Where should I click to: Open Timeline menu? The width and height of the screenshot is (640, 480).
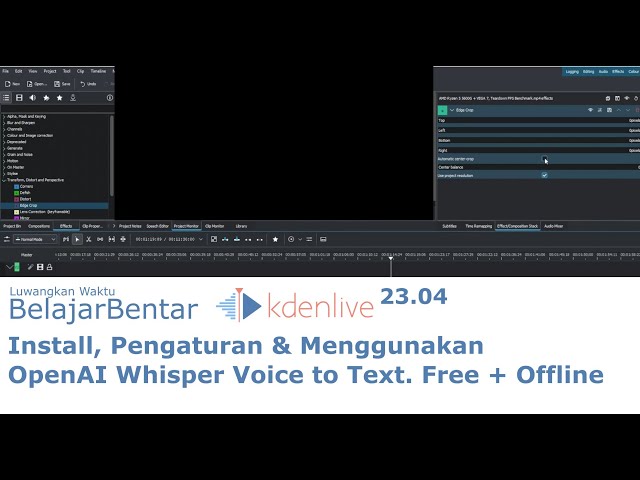(98, 71)
